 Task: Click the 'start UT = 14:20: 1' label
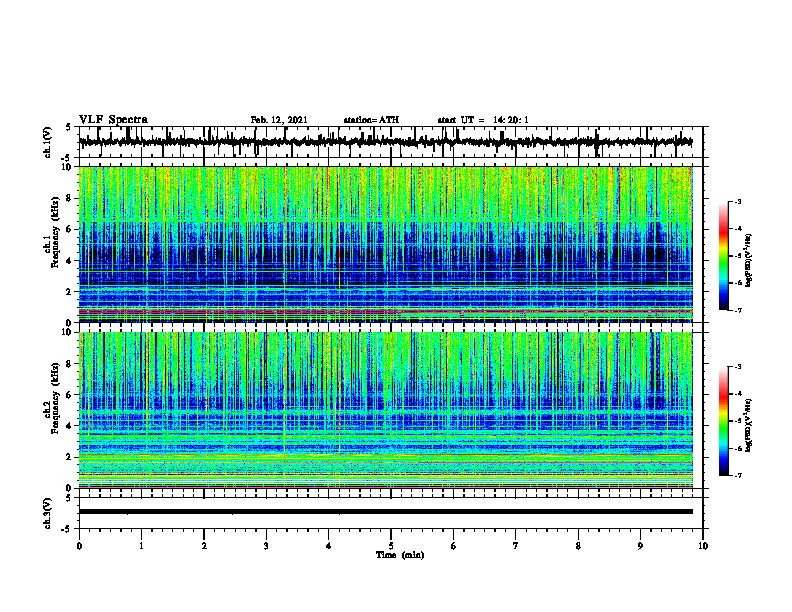[483, 120]
